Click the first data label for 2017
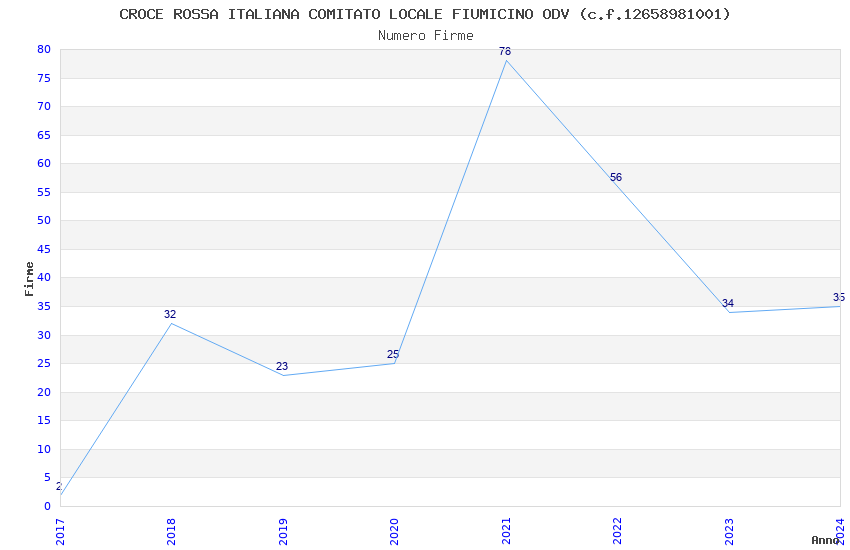This screenshot has height=550, width=850. click(59, 486)
